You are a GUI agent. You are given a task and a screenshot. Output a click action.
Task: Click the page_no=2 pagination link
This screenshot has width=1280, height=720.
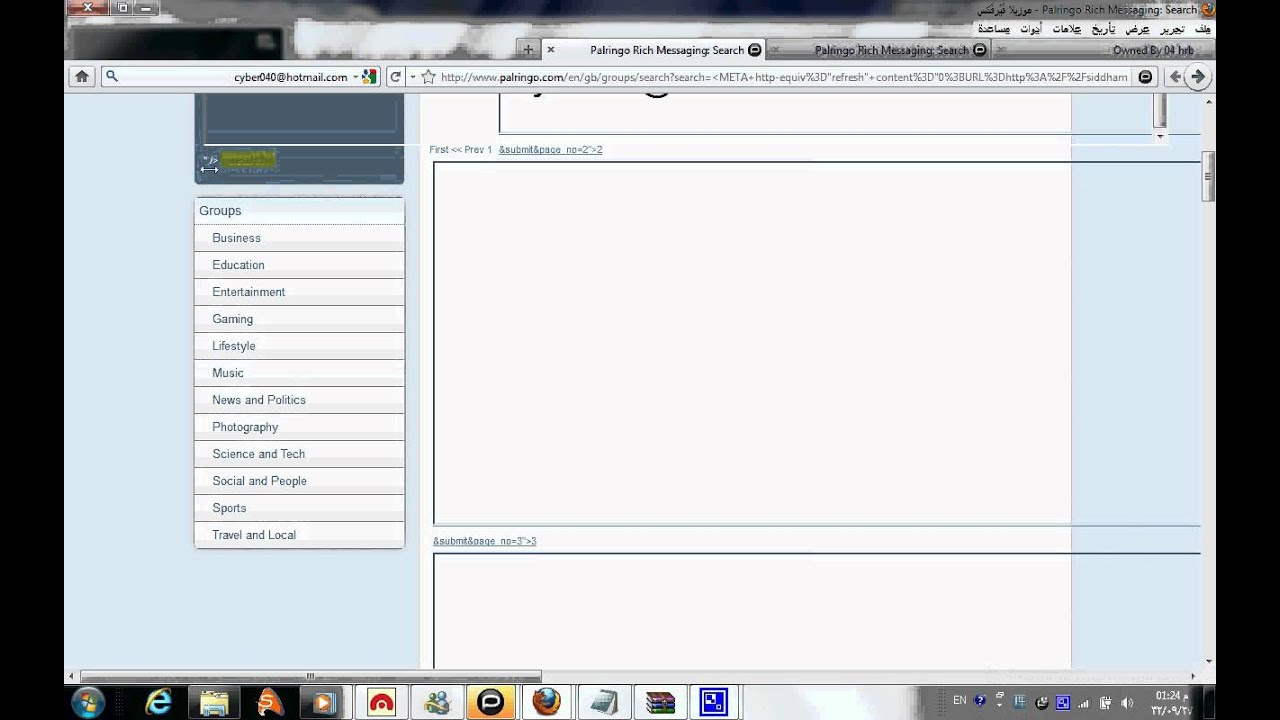point(550,150)
